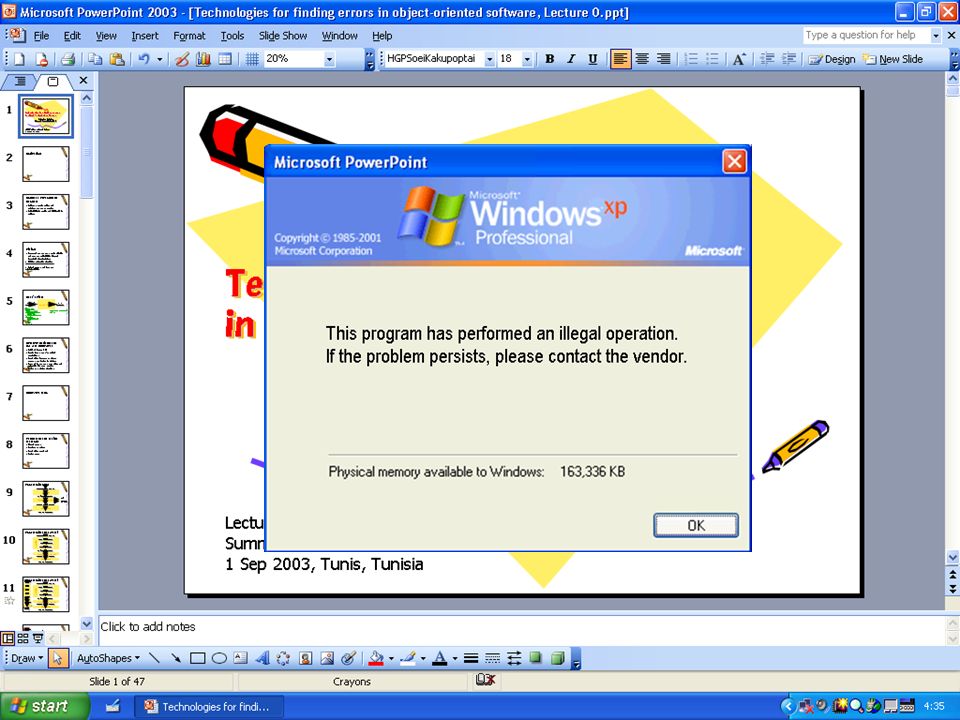Click the Undo arrow icon
This screenshot has height=720, width=960.
(x=144, y=59)
